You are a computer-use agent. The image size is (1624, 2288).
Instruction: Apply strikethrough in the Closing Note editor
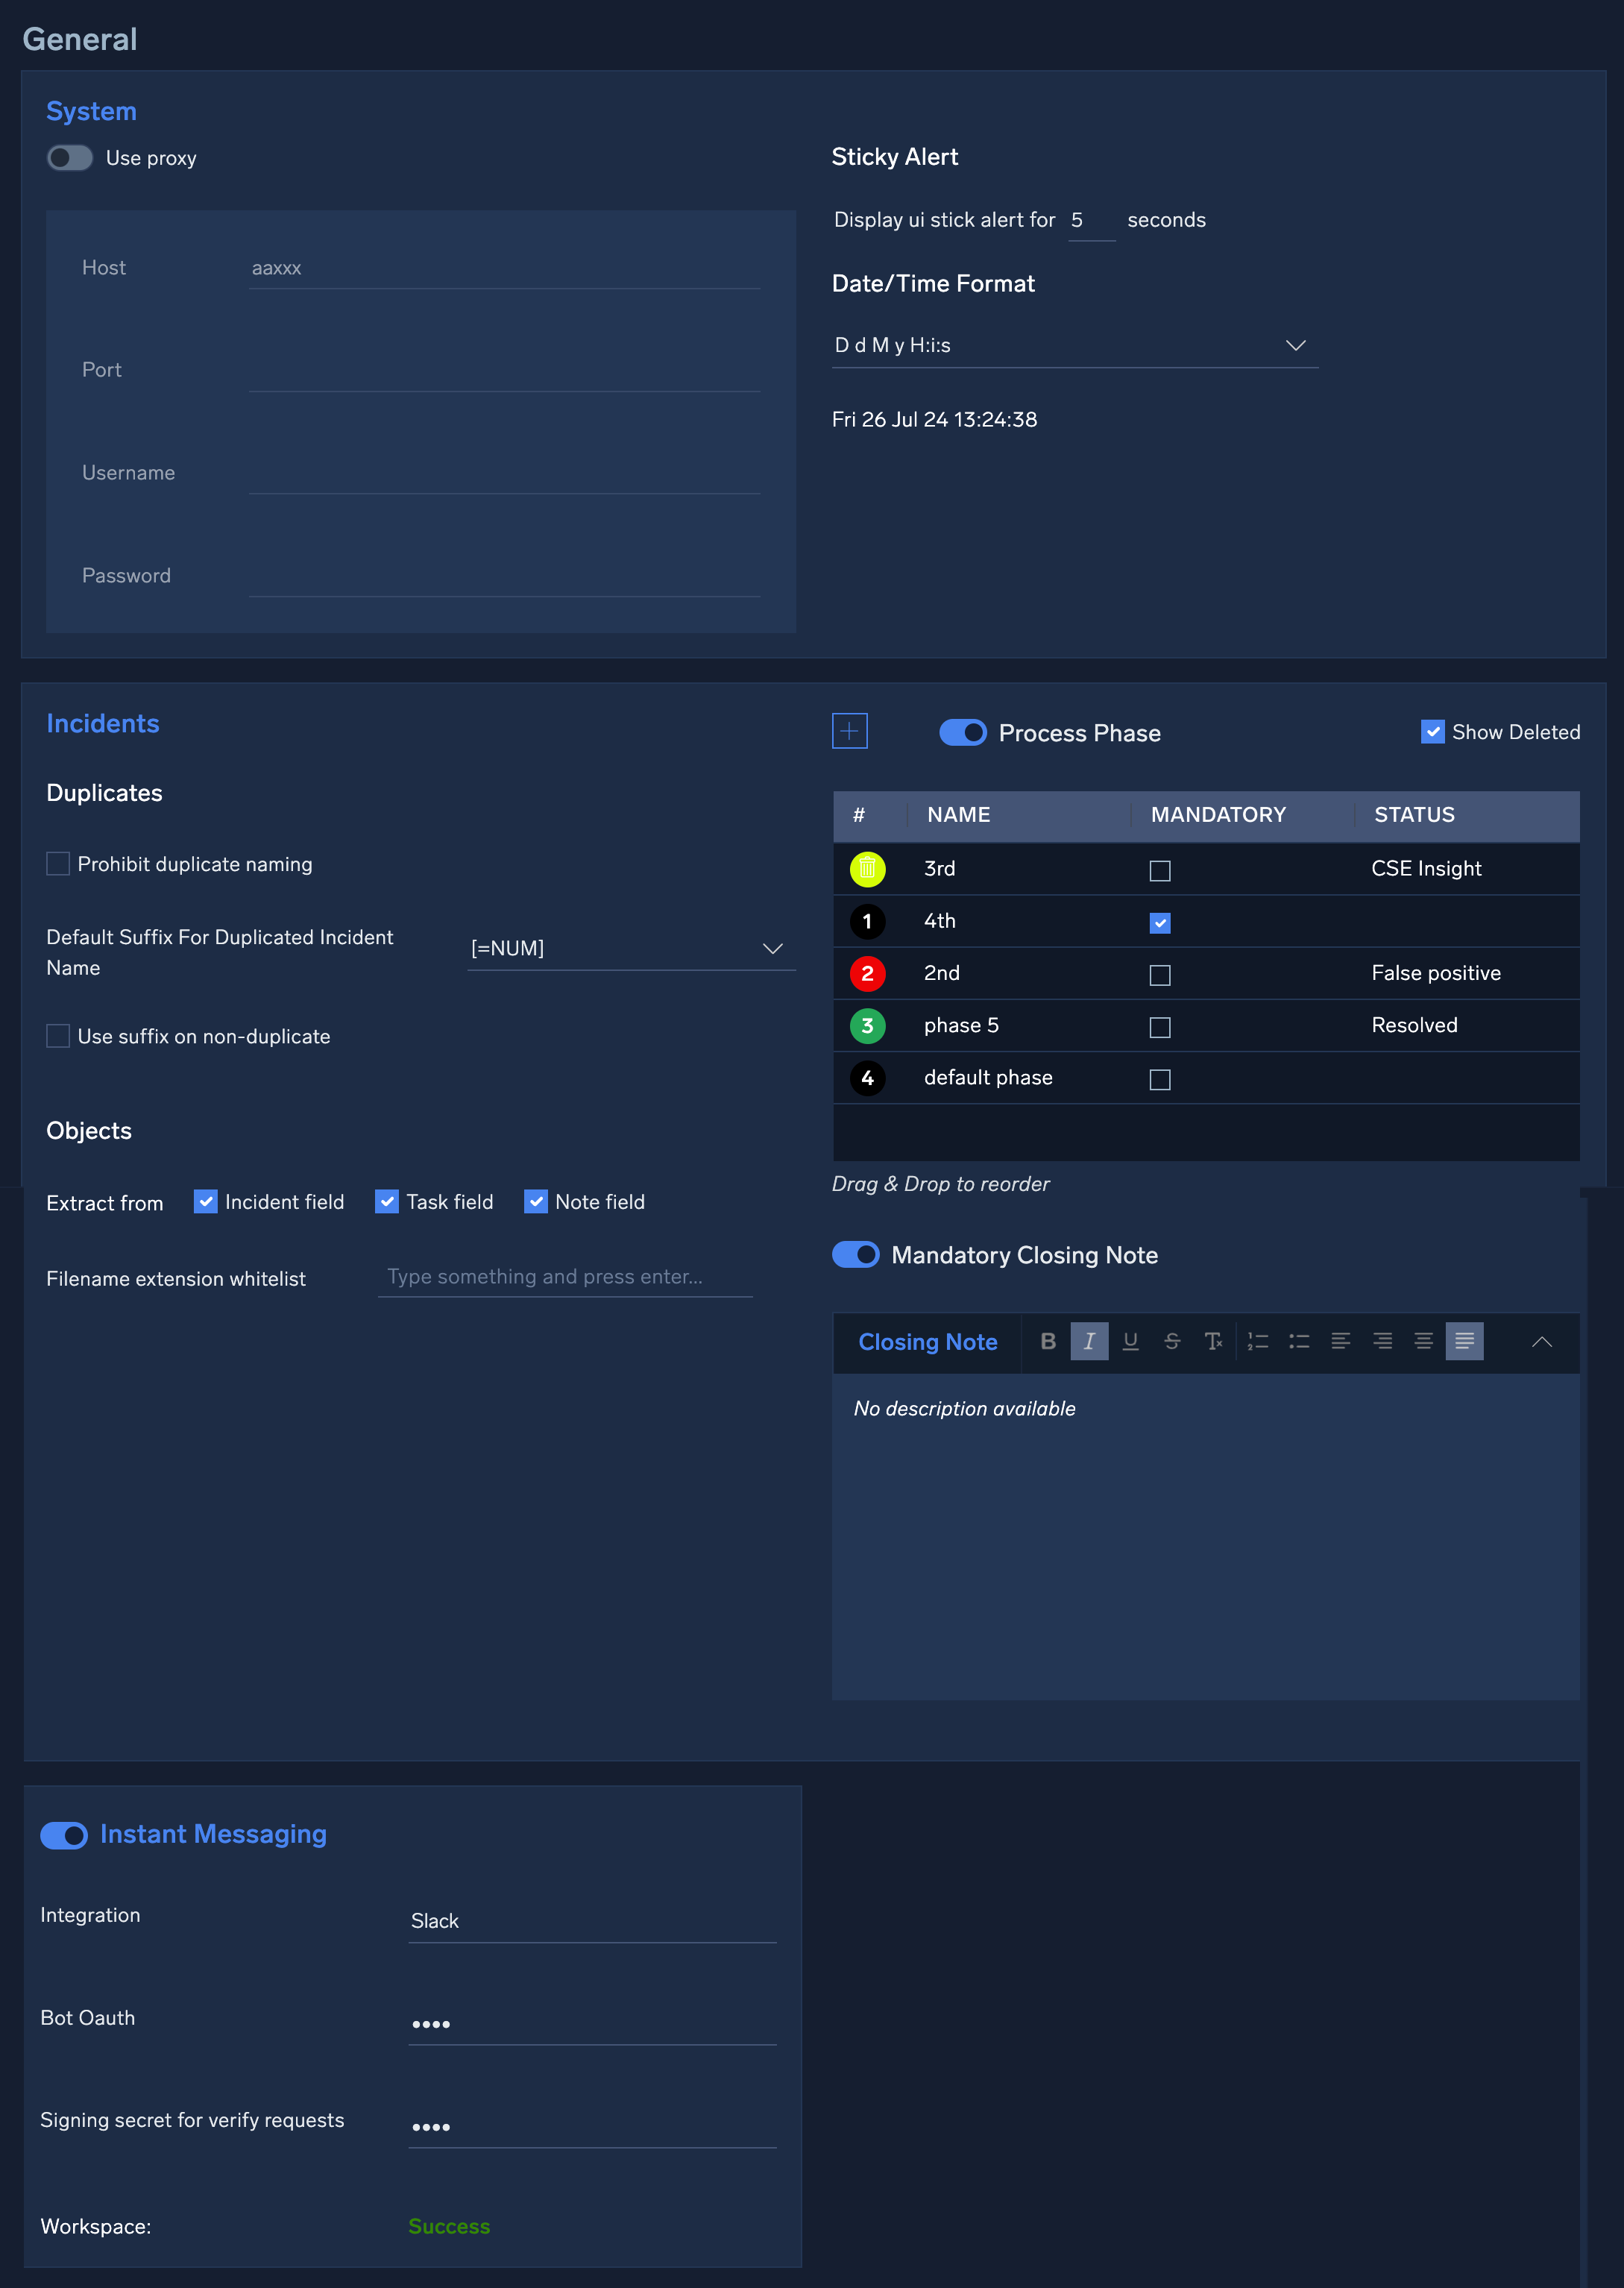point(1172,1342)
